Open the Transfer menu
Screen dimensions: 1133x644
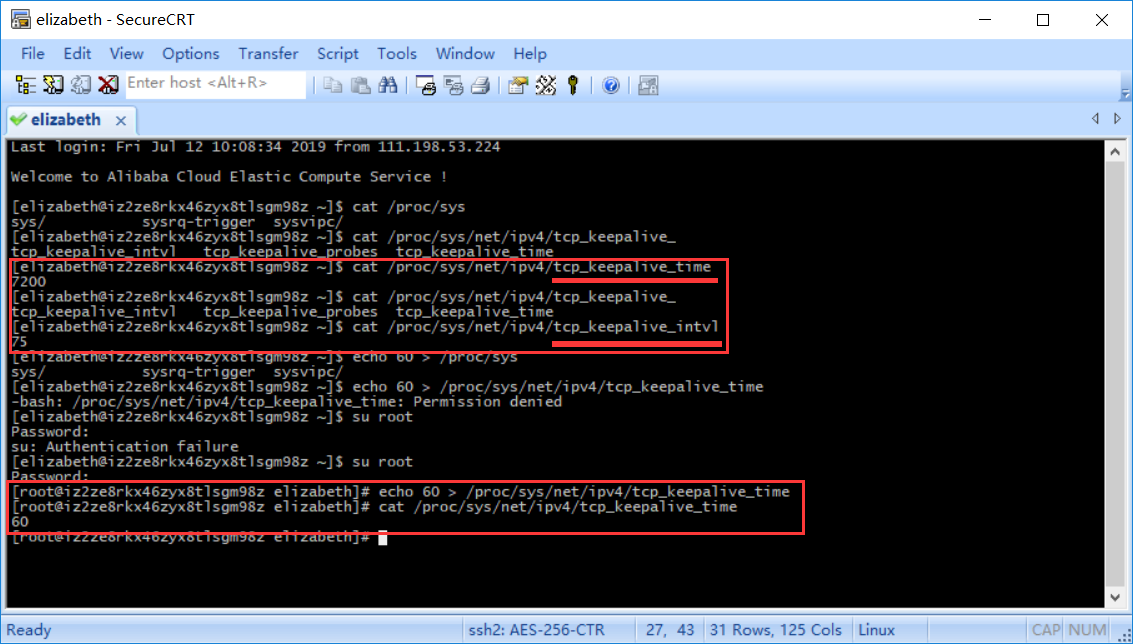tap(268, 54)
